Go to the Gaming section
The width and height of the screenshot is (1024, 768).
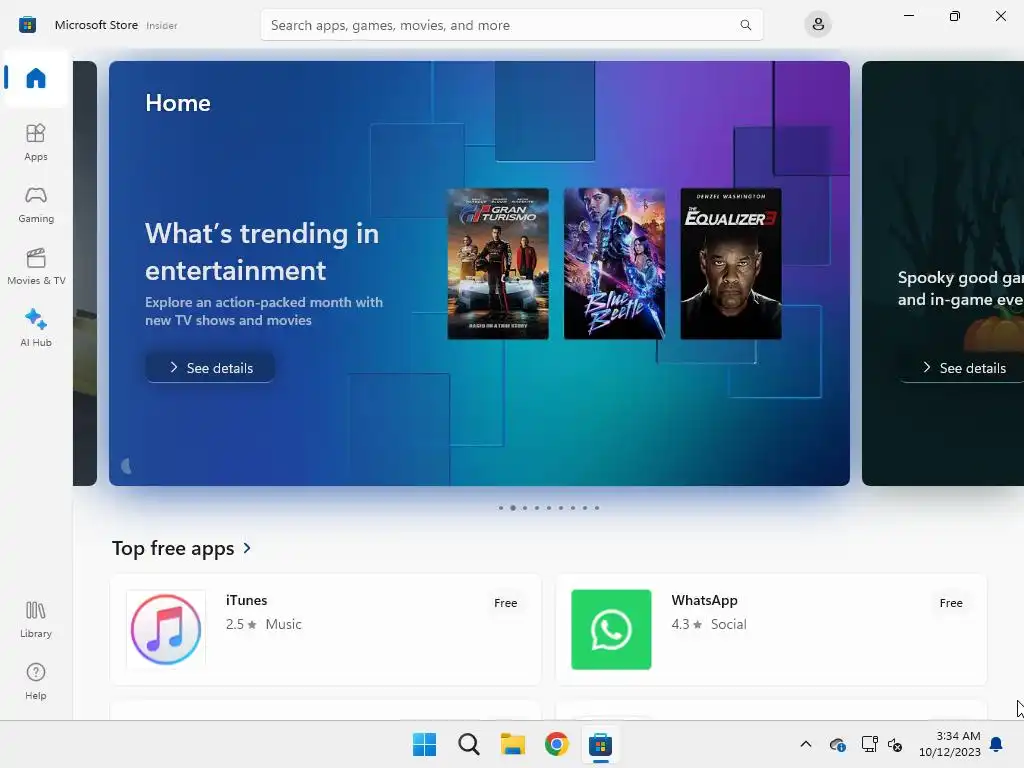pos(36,204)
